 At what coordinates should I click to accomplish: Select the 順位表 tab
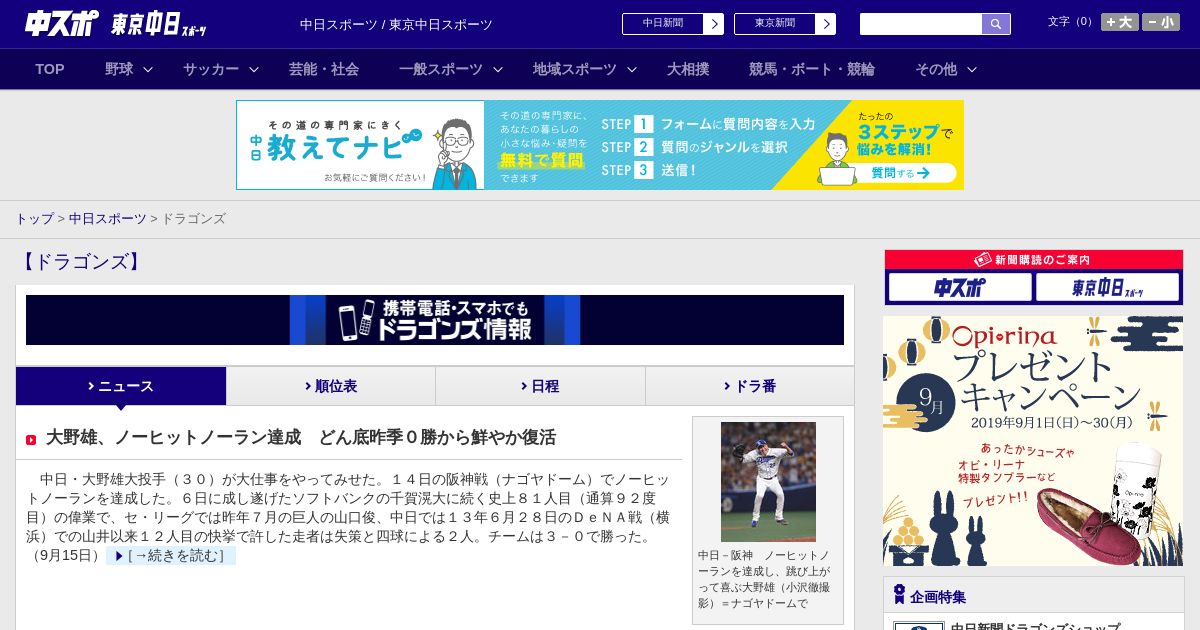point(331,386)
